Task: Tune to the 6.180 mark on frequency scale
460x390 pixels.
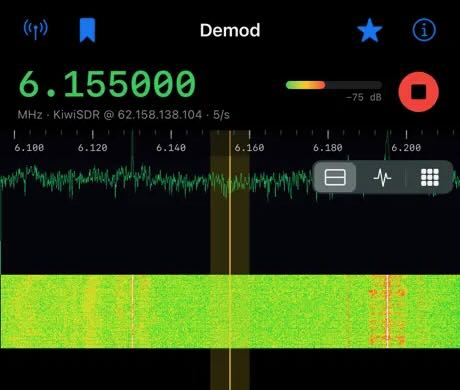Action: click(x=328, y=147)
